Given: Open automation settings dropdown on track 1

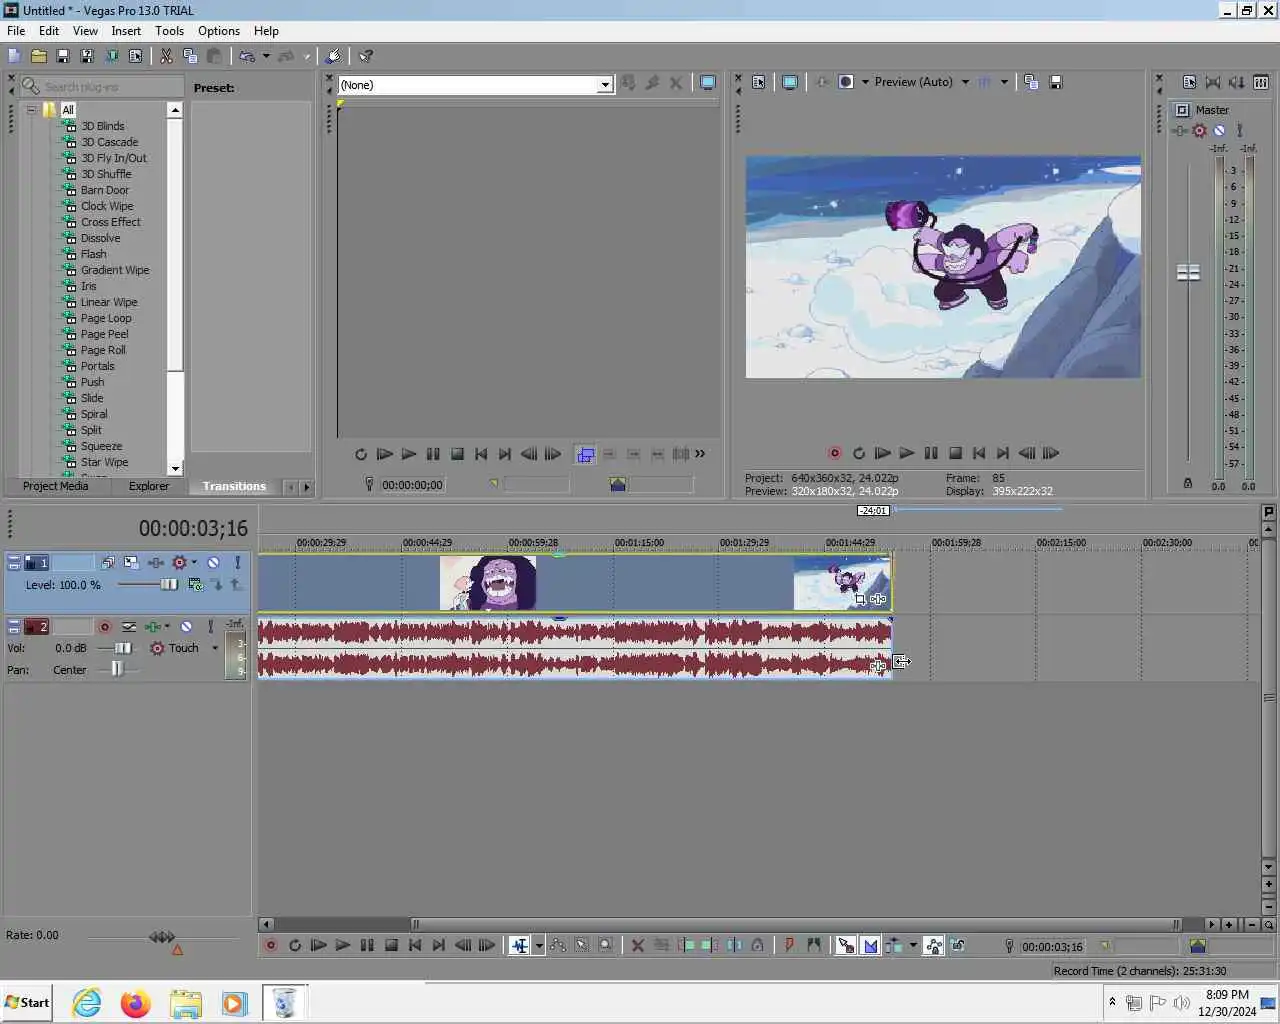Looking at the screenshot, I should (x=194, y=563).
